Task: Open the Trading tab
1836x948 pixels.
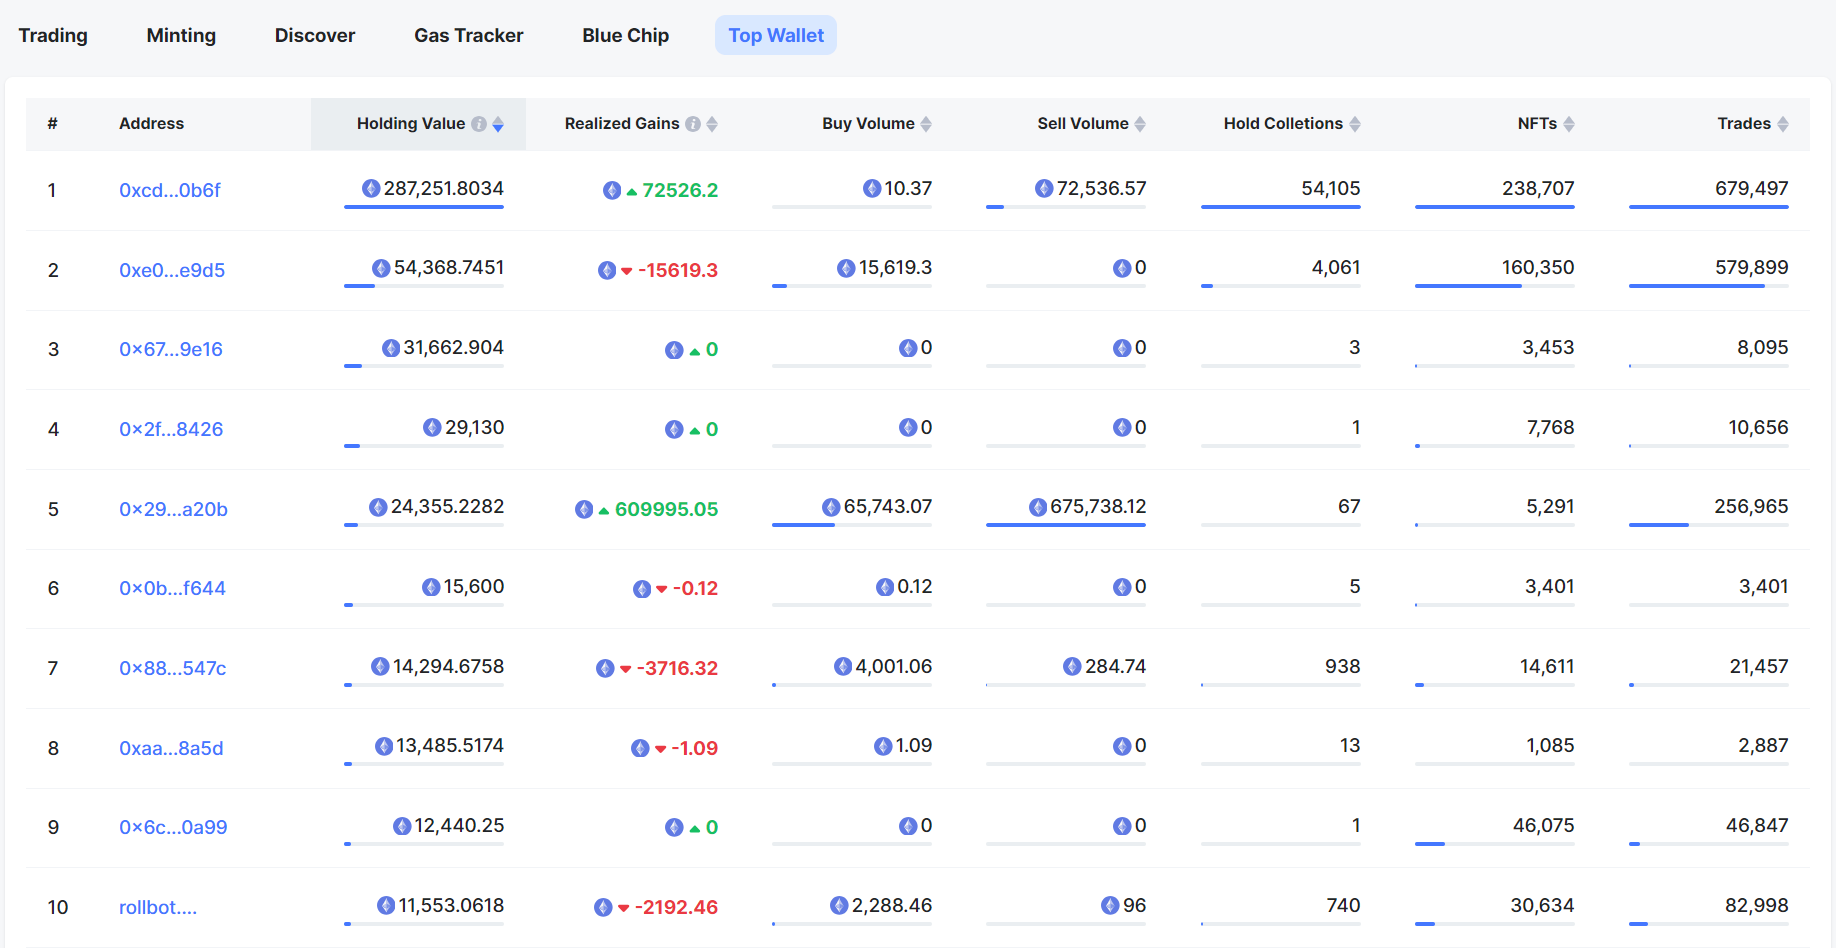Action: coord(53,35)
